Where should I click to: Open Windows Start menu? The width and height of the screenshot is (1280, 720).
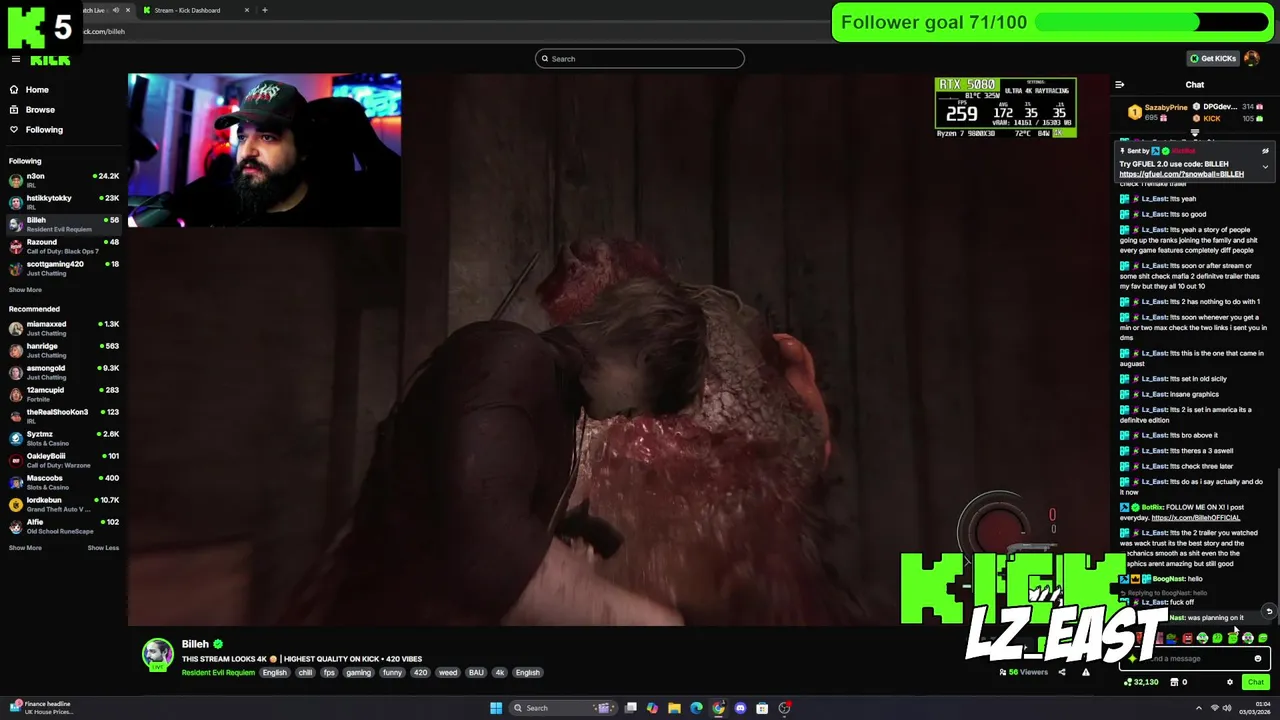tap(495, 708)
